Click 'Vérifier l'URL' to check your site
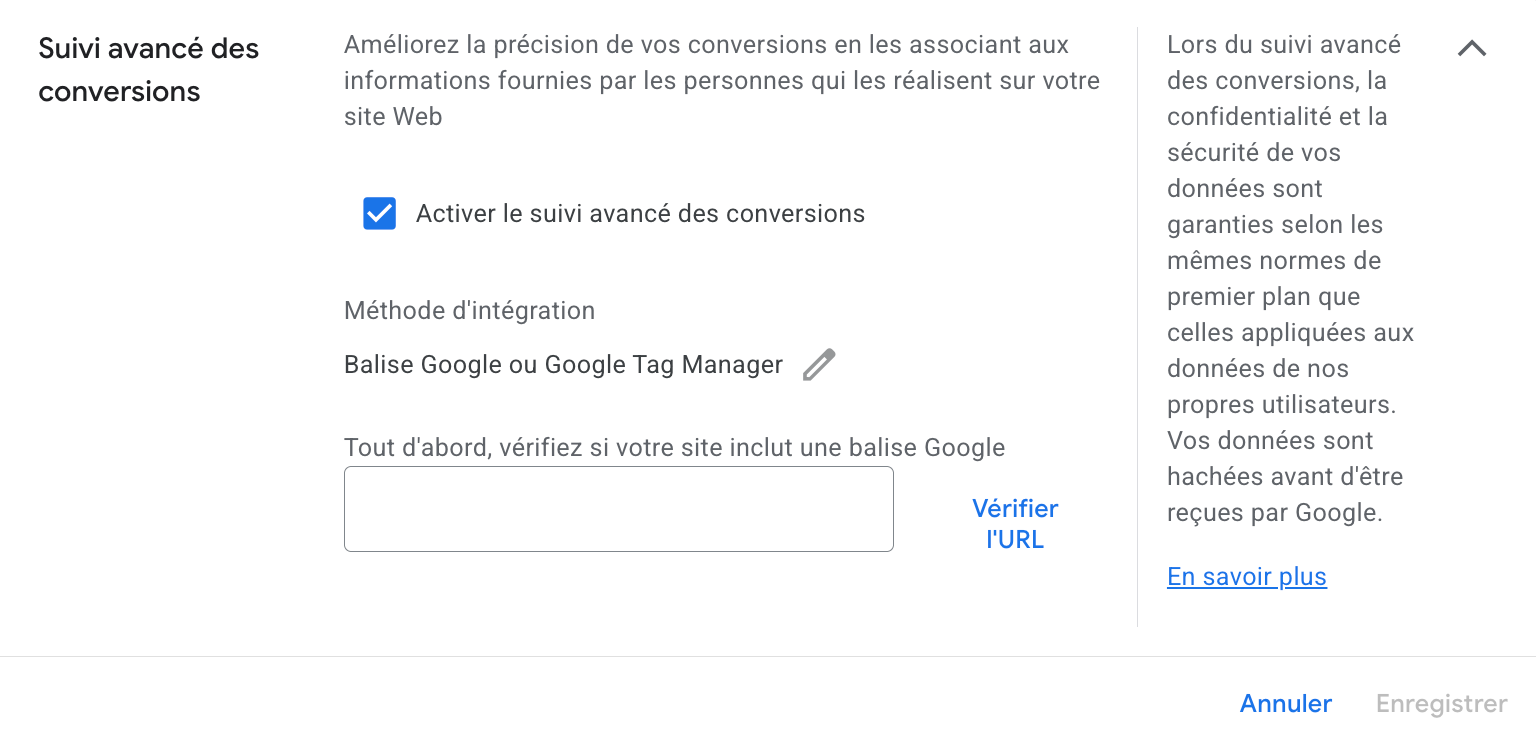Screen dimensions: 1536x738 click(x=1014, y=523)
